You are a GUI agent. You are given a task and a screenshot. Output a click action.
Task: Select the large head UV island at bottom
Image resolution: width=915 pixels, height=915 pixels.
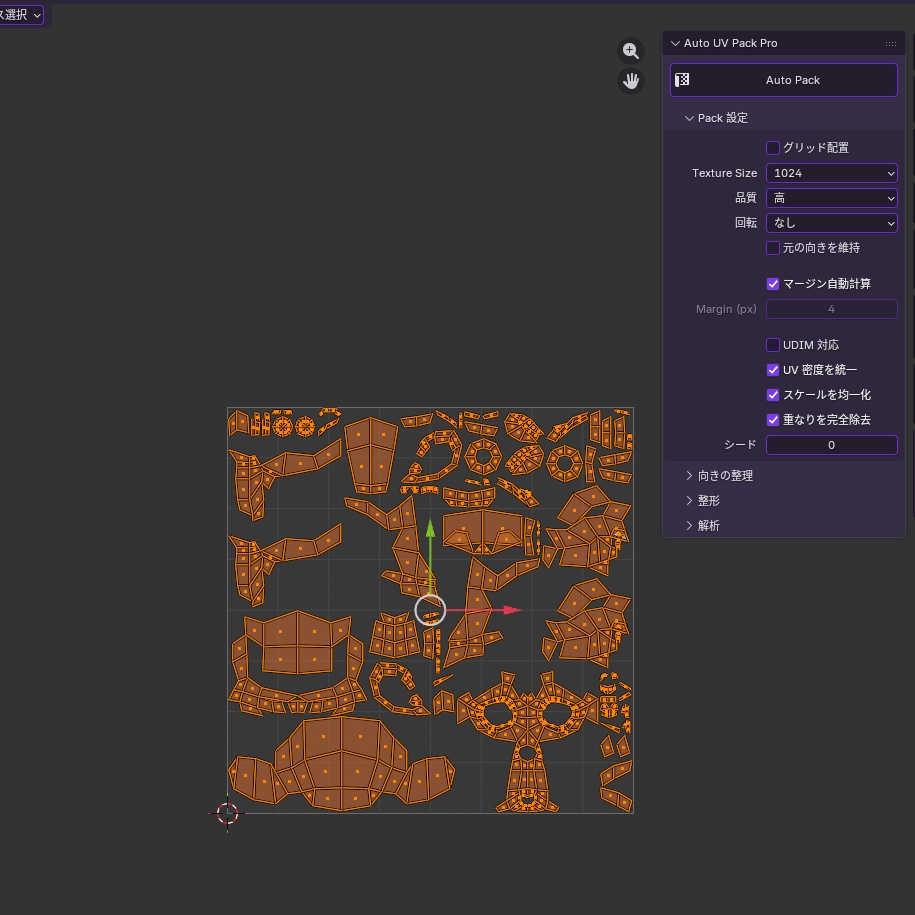341,764
